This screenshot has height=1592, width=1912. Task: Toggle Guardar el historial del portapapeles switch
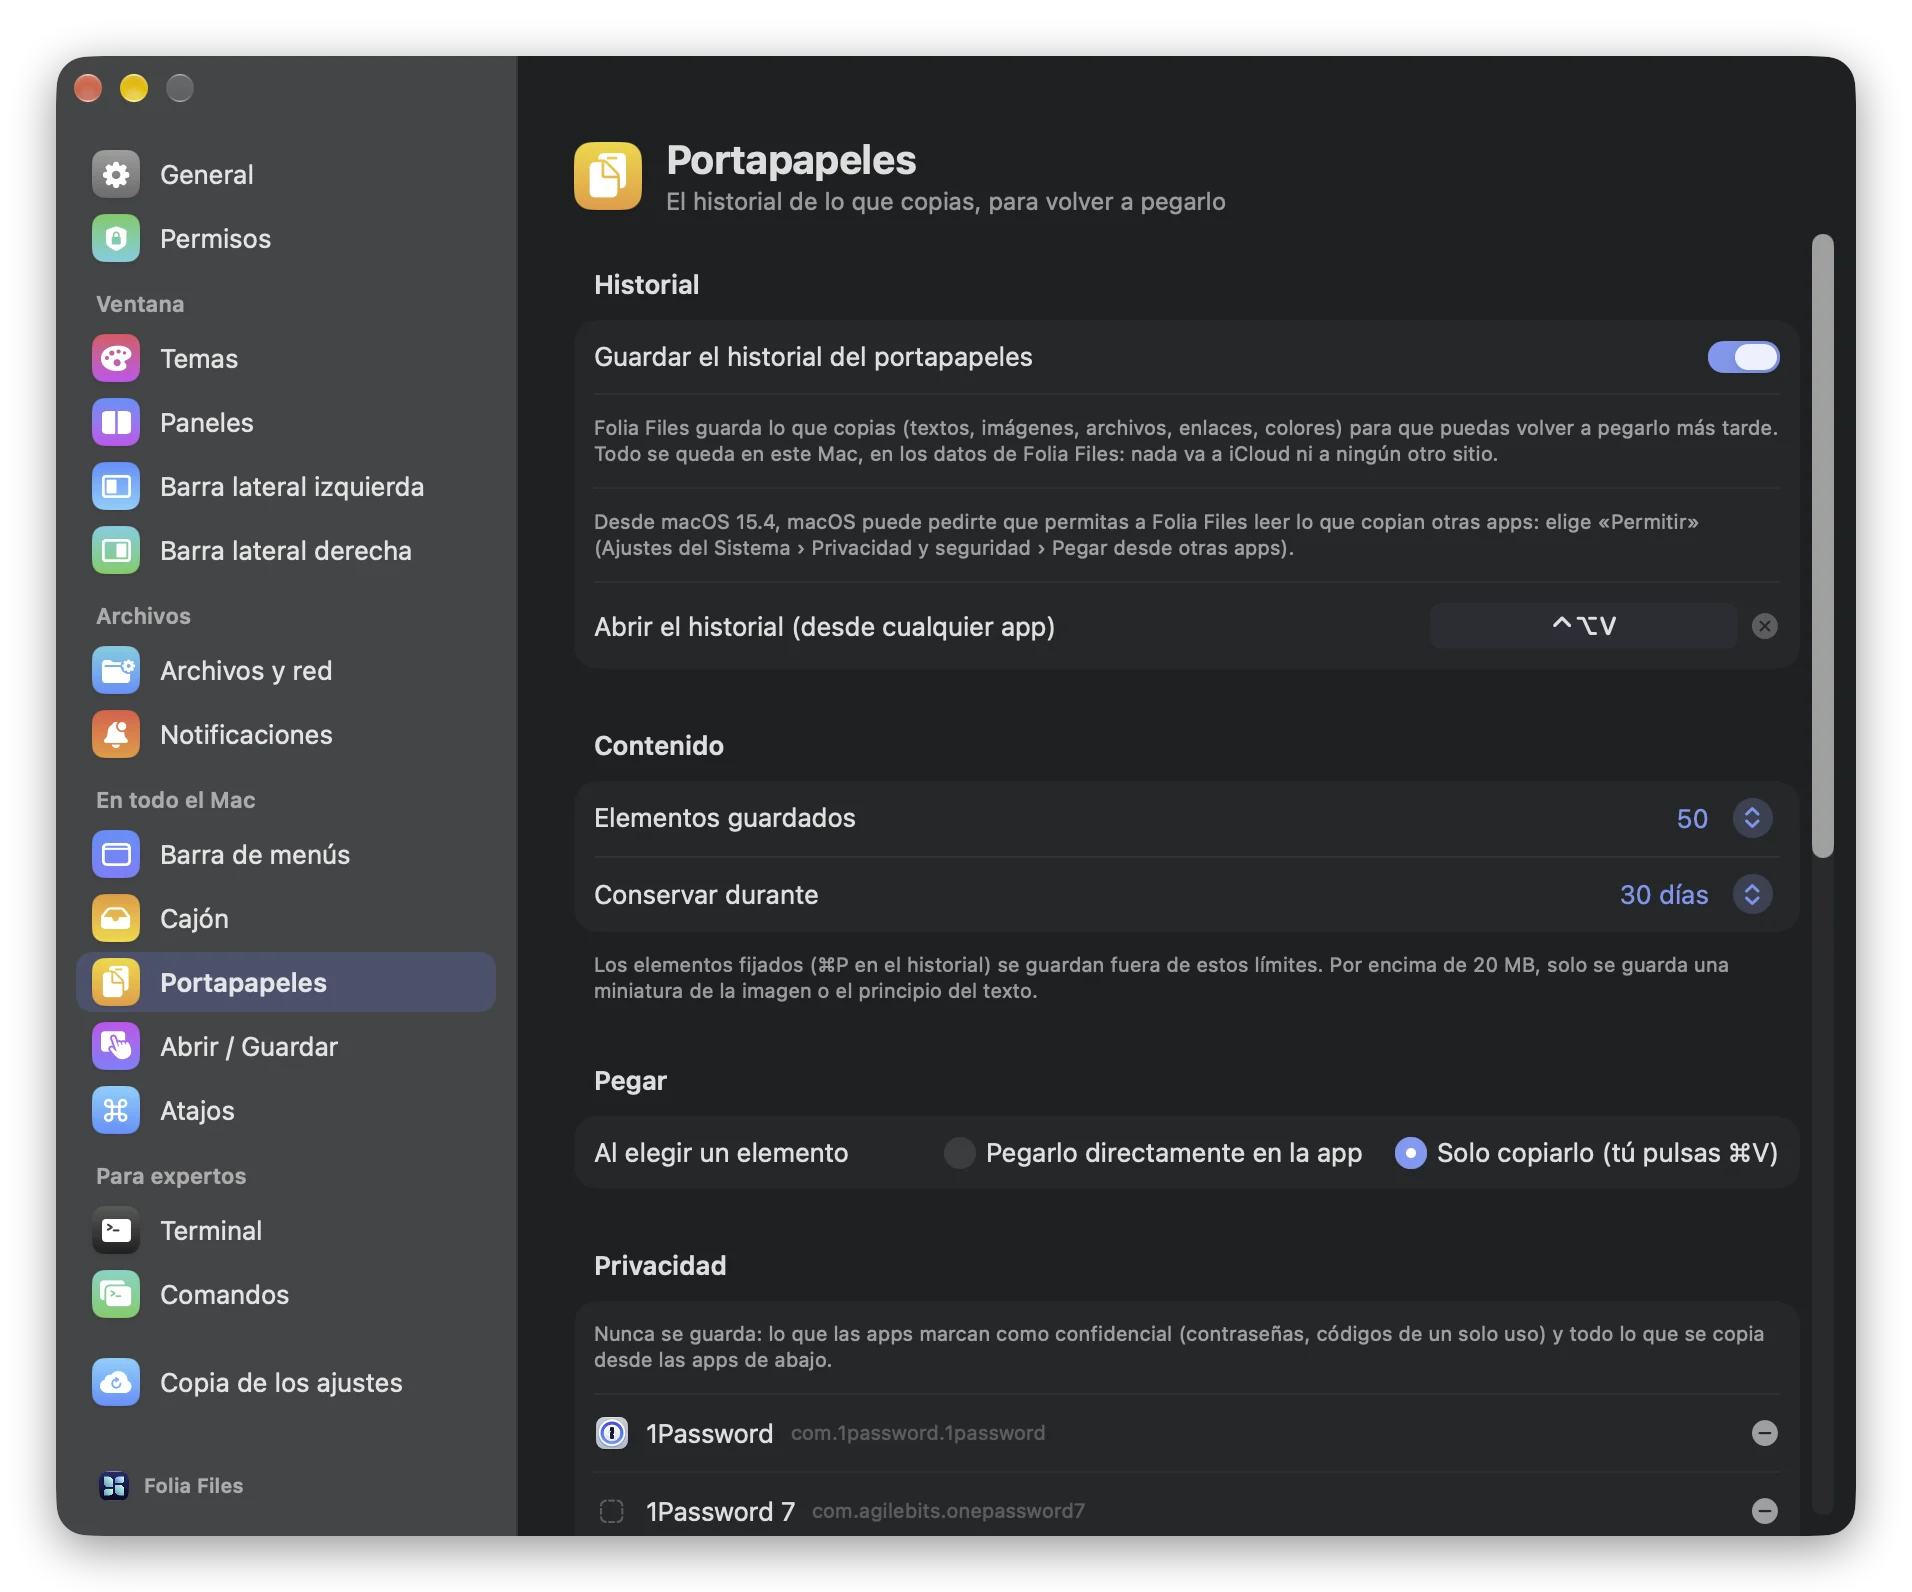click(x=1743, y=357)
